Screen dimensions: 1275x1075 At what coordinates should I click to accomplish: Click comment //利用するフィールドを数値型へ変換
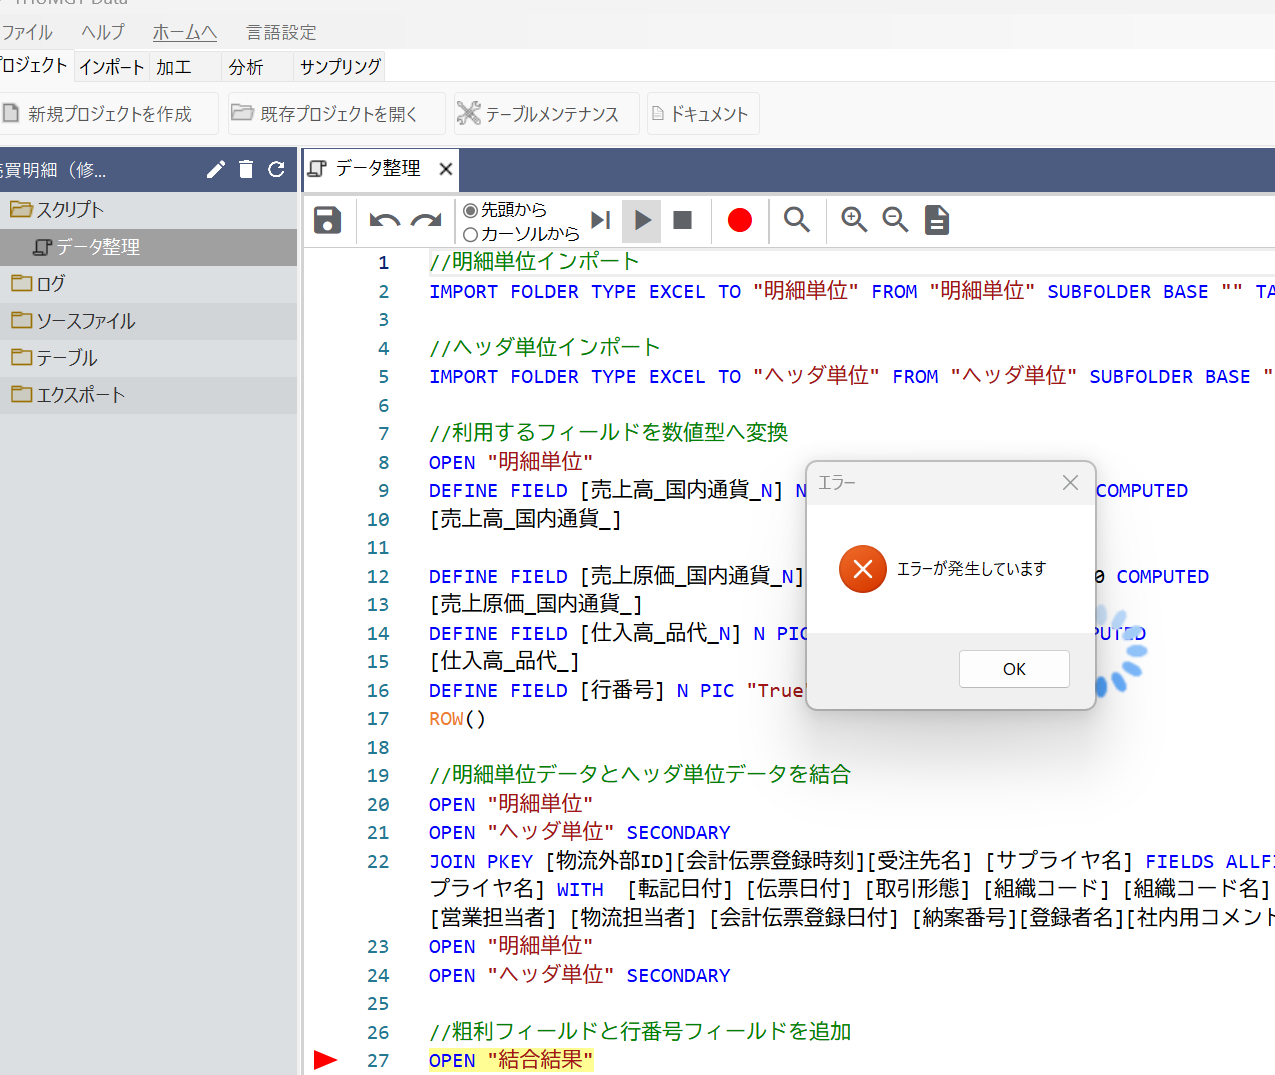point(608,433)
